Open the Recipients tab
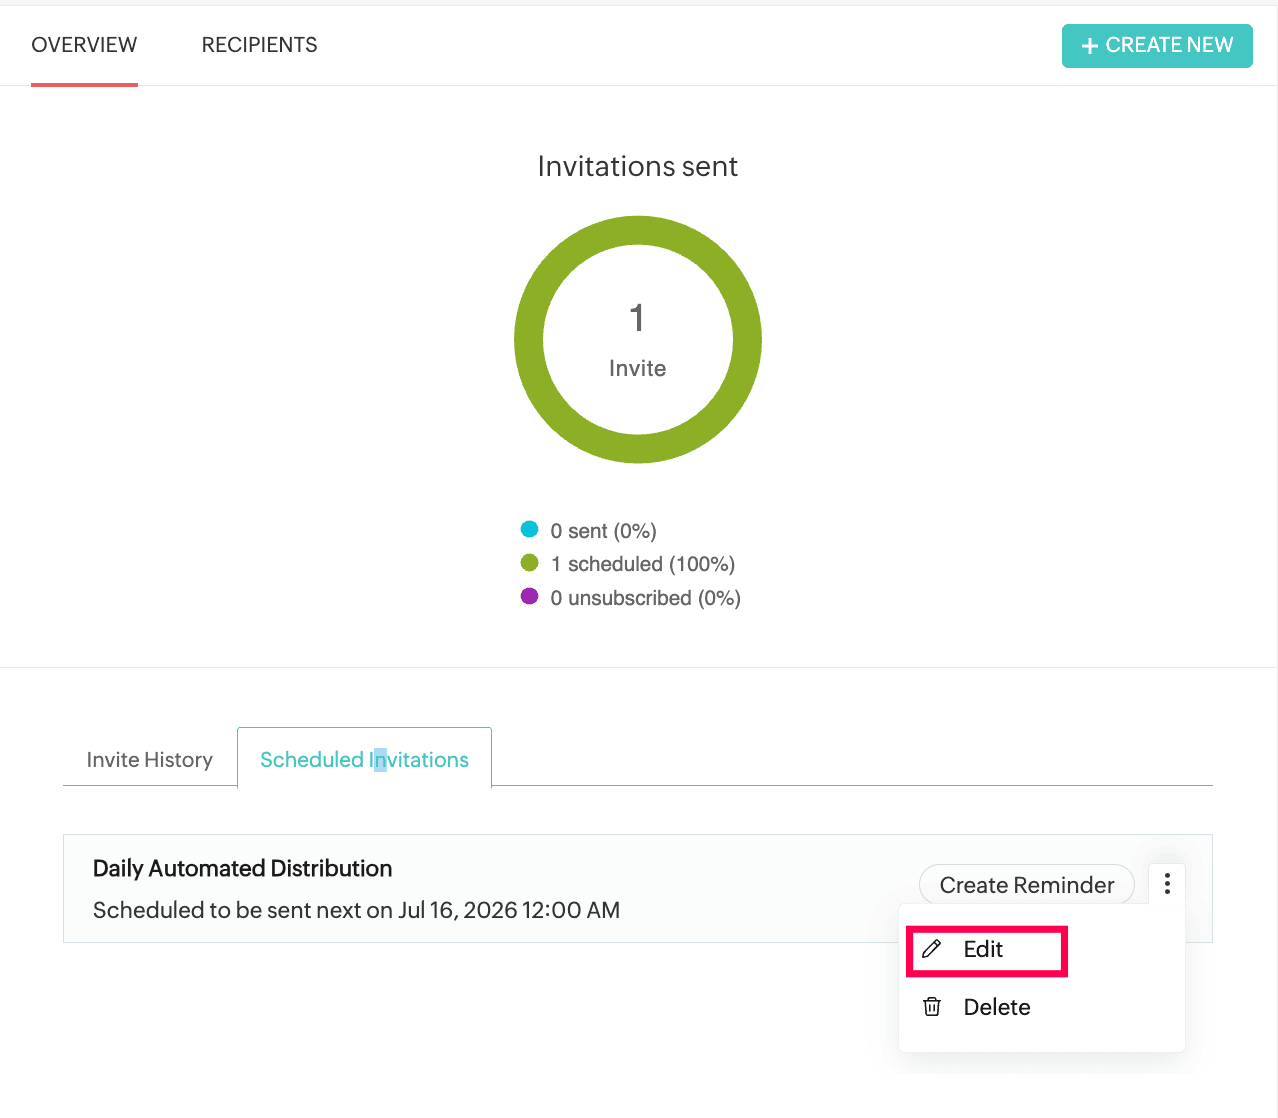 pyautogui.click(x=259, y=45)
